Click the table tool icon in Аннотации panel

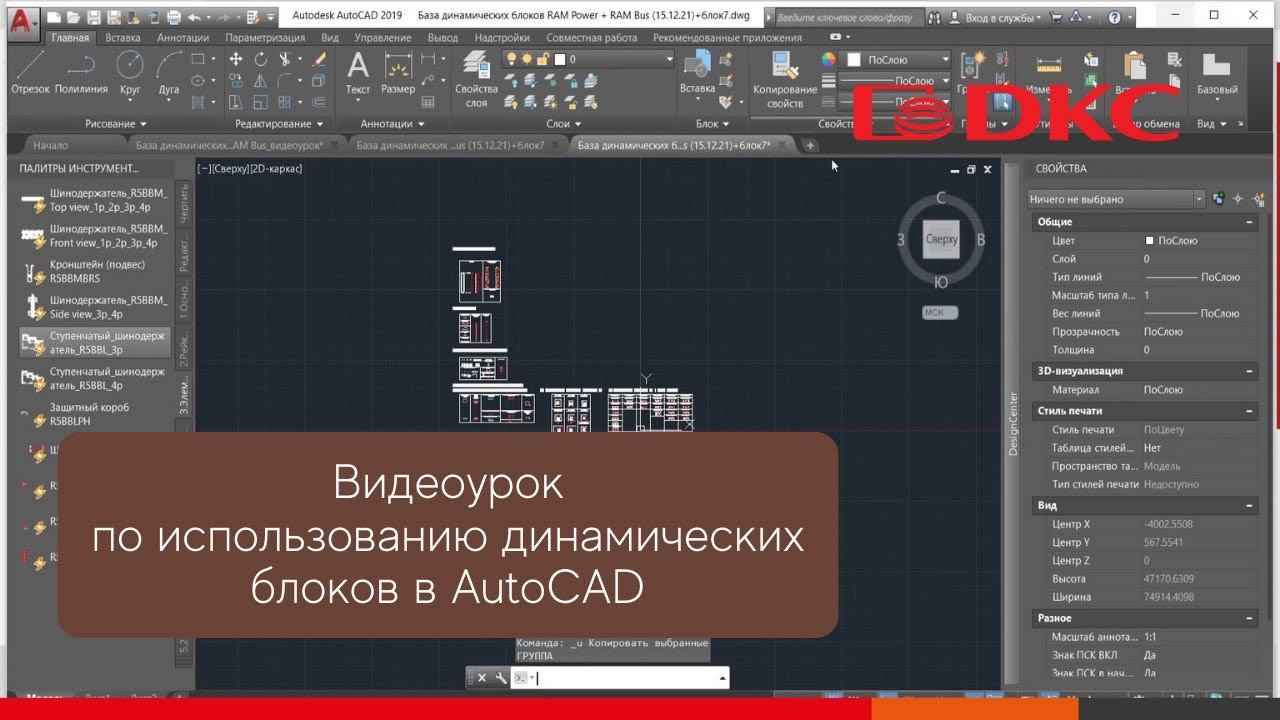[428, 102]
